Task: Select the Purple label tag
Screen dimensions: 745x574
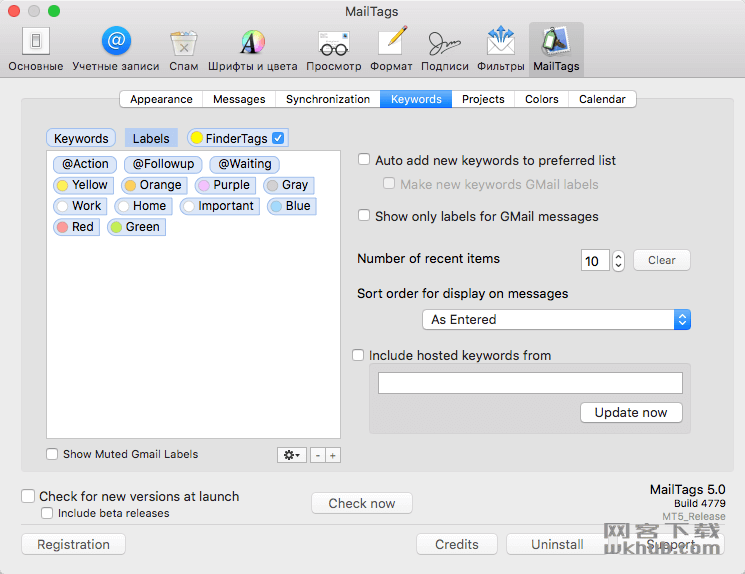Action: pyautogui.click(x=226, y=185)
